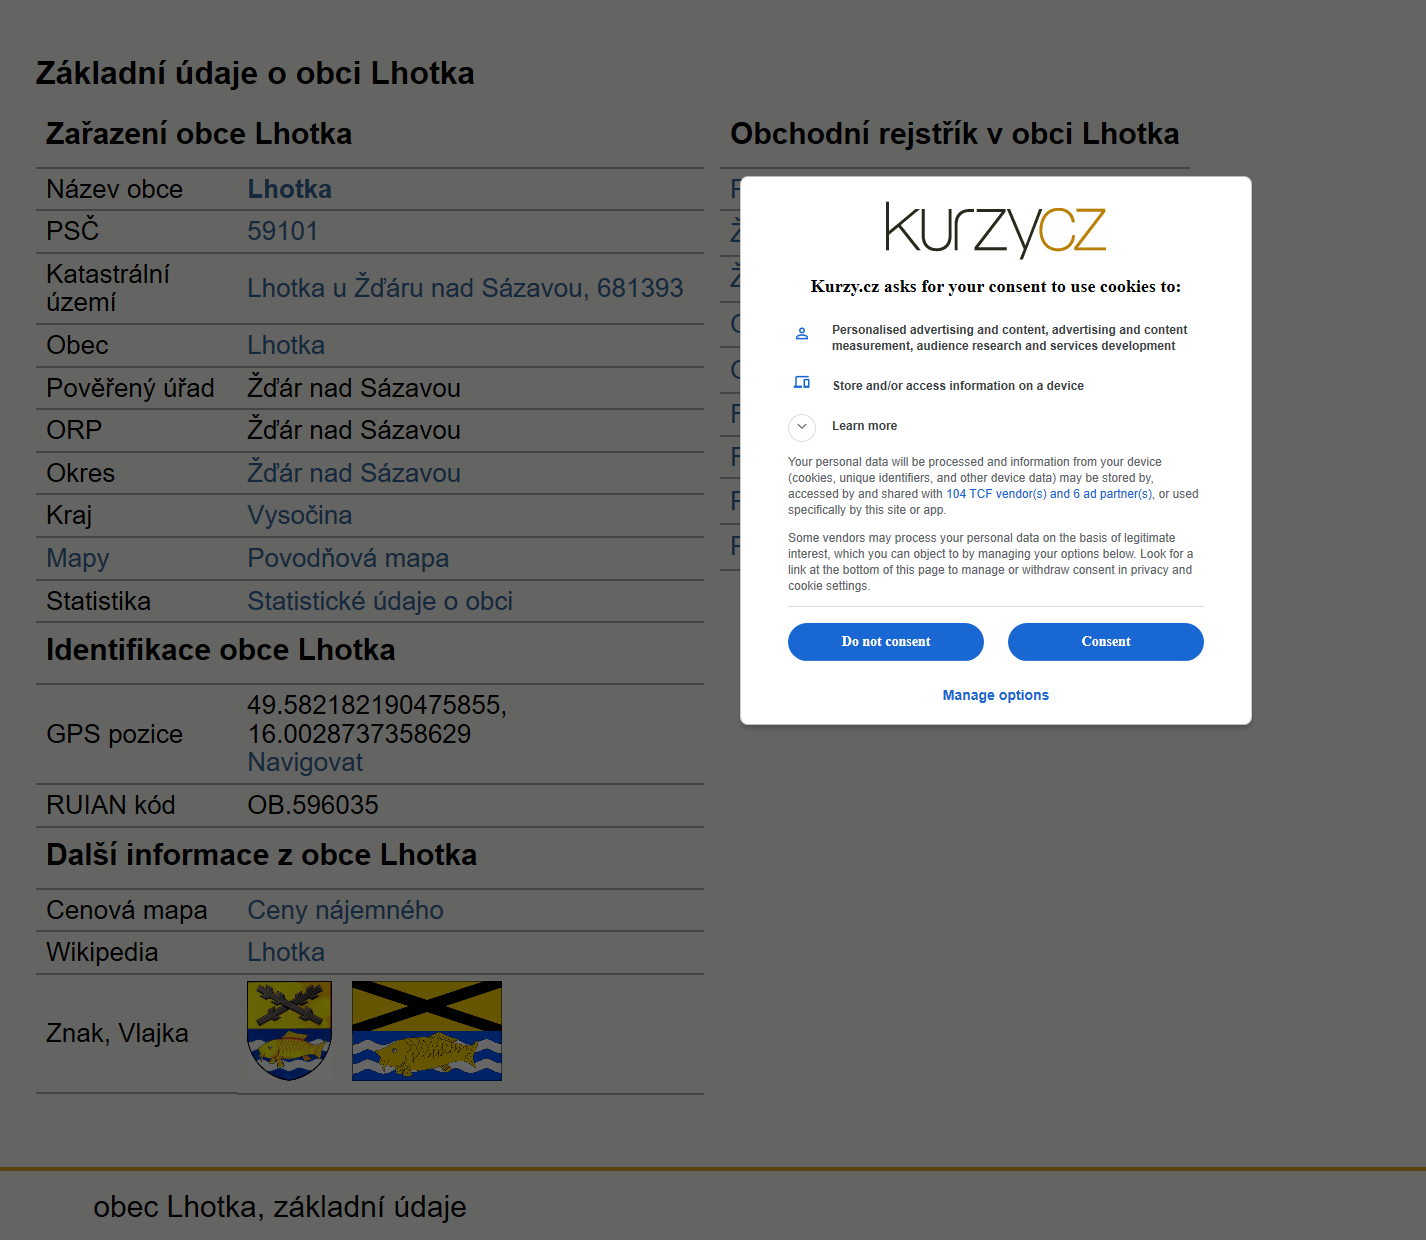Click the Cenová mapa row label
1426x1240 pixels.
tap(127, 910)
